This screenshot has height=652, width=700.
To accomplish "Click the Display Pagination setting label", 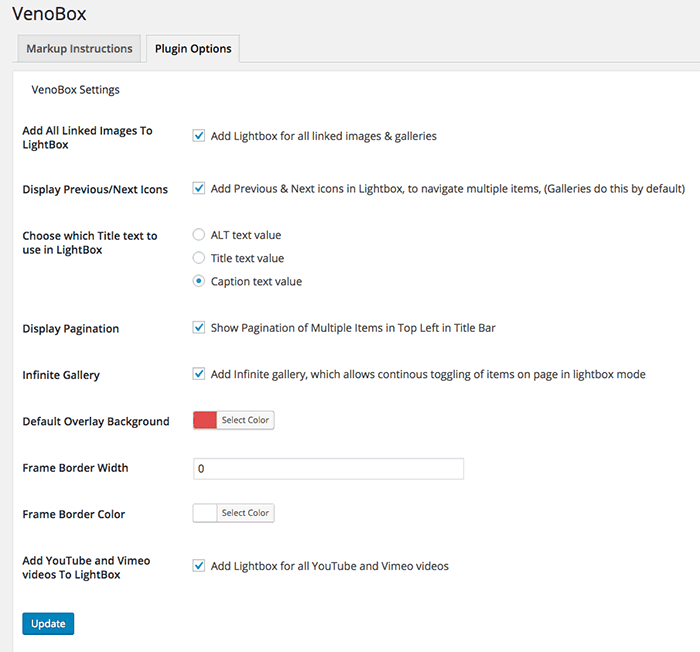I will (x=70, y=328).
